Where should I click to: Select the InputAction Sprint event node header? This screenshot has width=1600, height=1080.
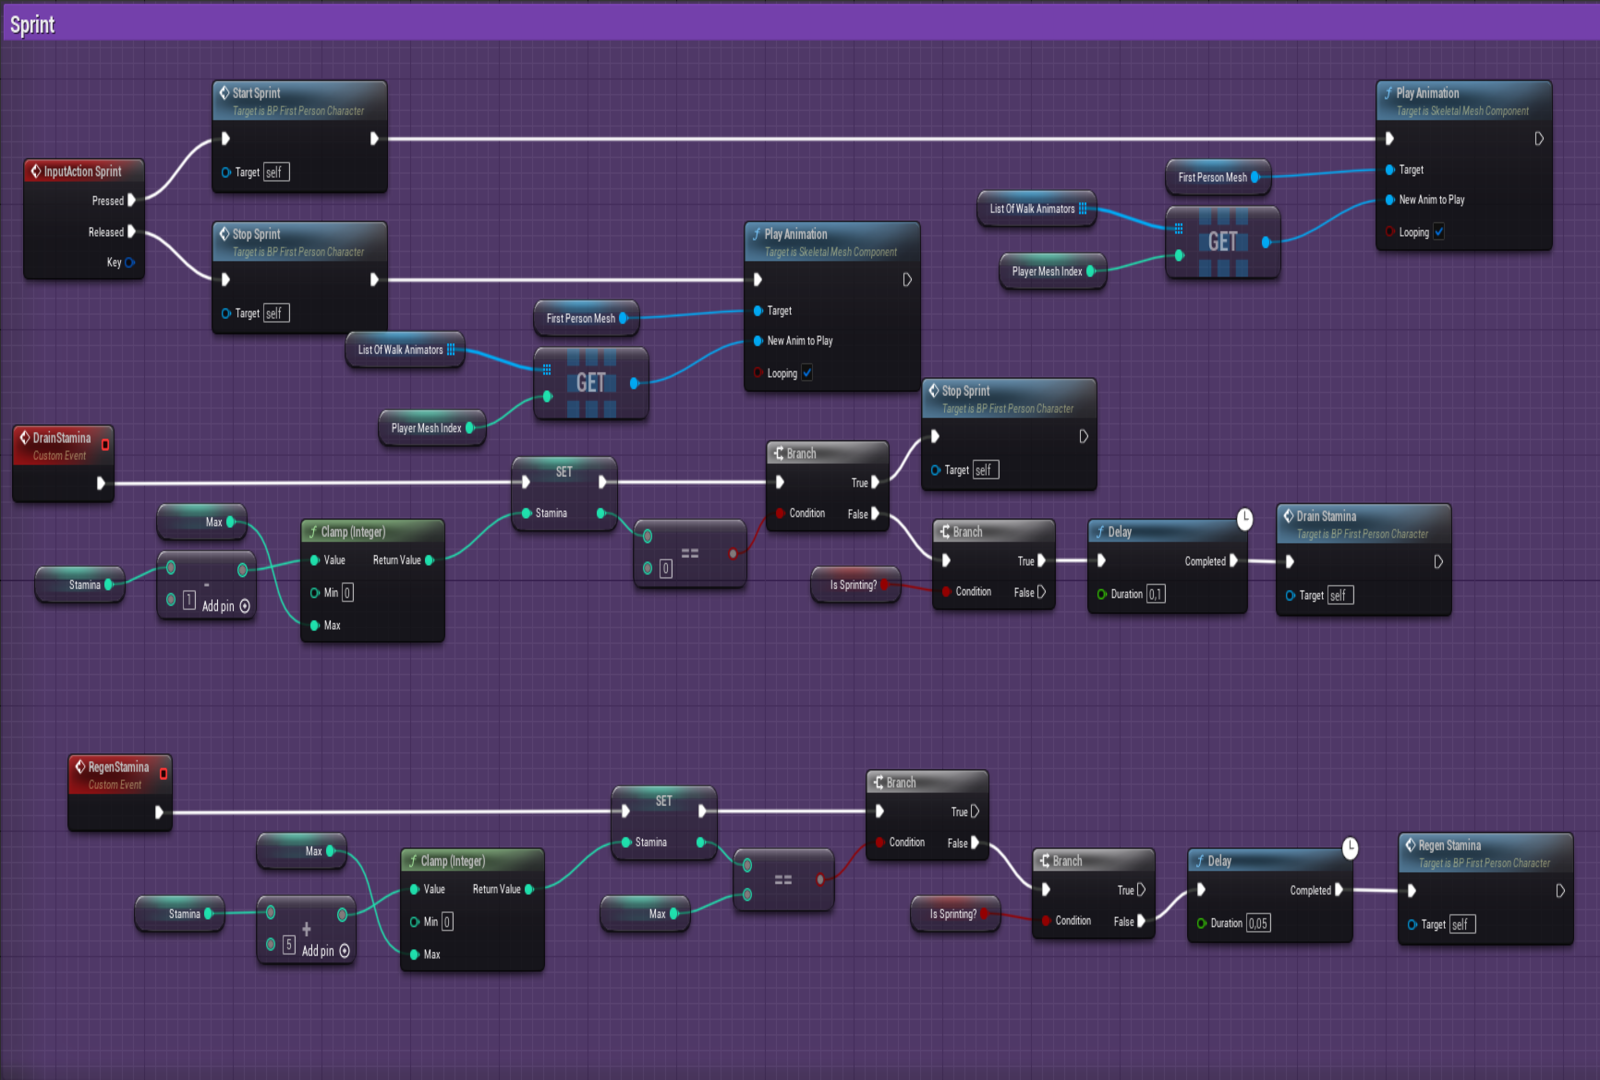click(83, 172)
